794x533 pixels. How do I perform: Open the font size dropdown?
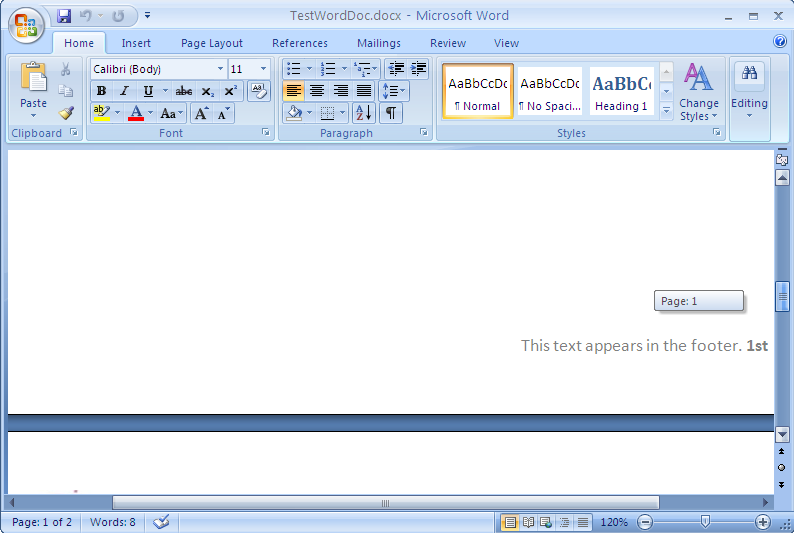coord(264,69)
